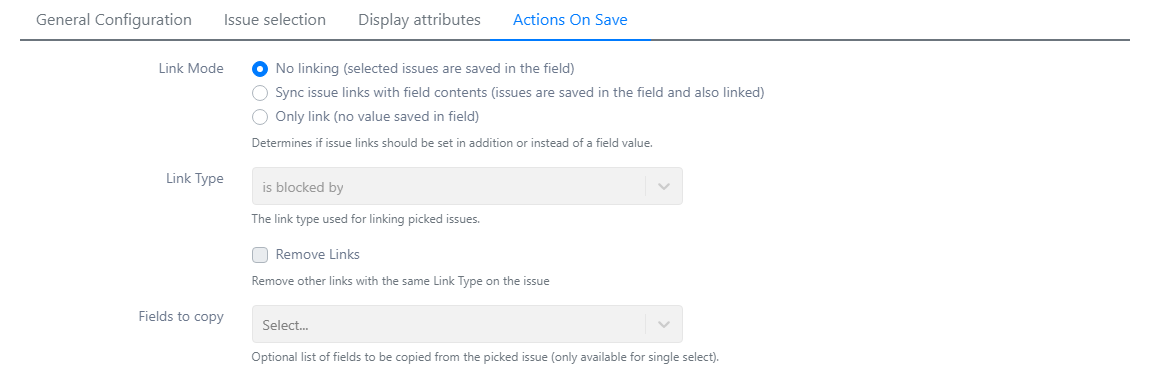Click the 'is blocked by' Link Type field
The height and width of the screenshot is (391, 1150).
(467, 186)
